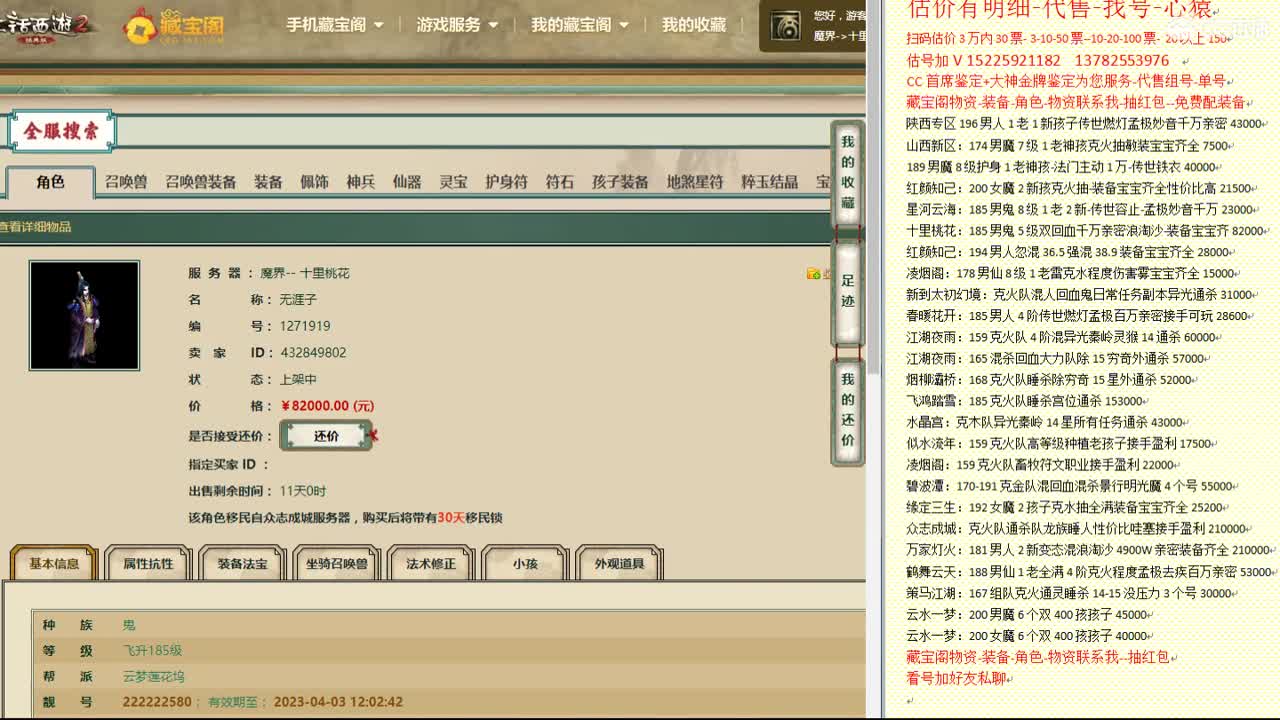
Task: Click the 飞鸿踏雪 185克火队 listing line
Action: 1026,400
